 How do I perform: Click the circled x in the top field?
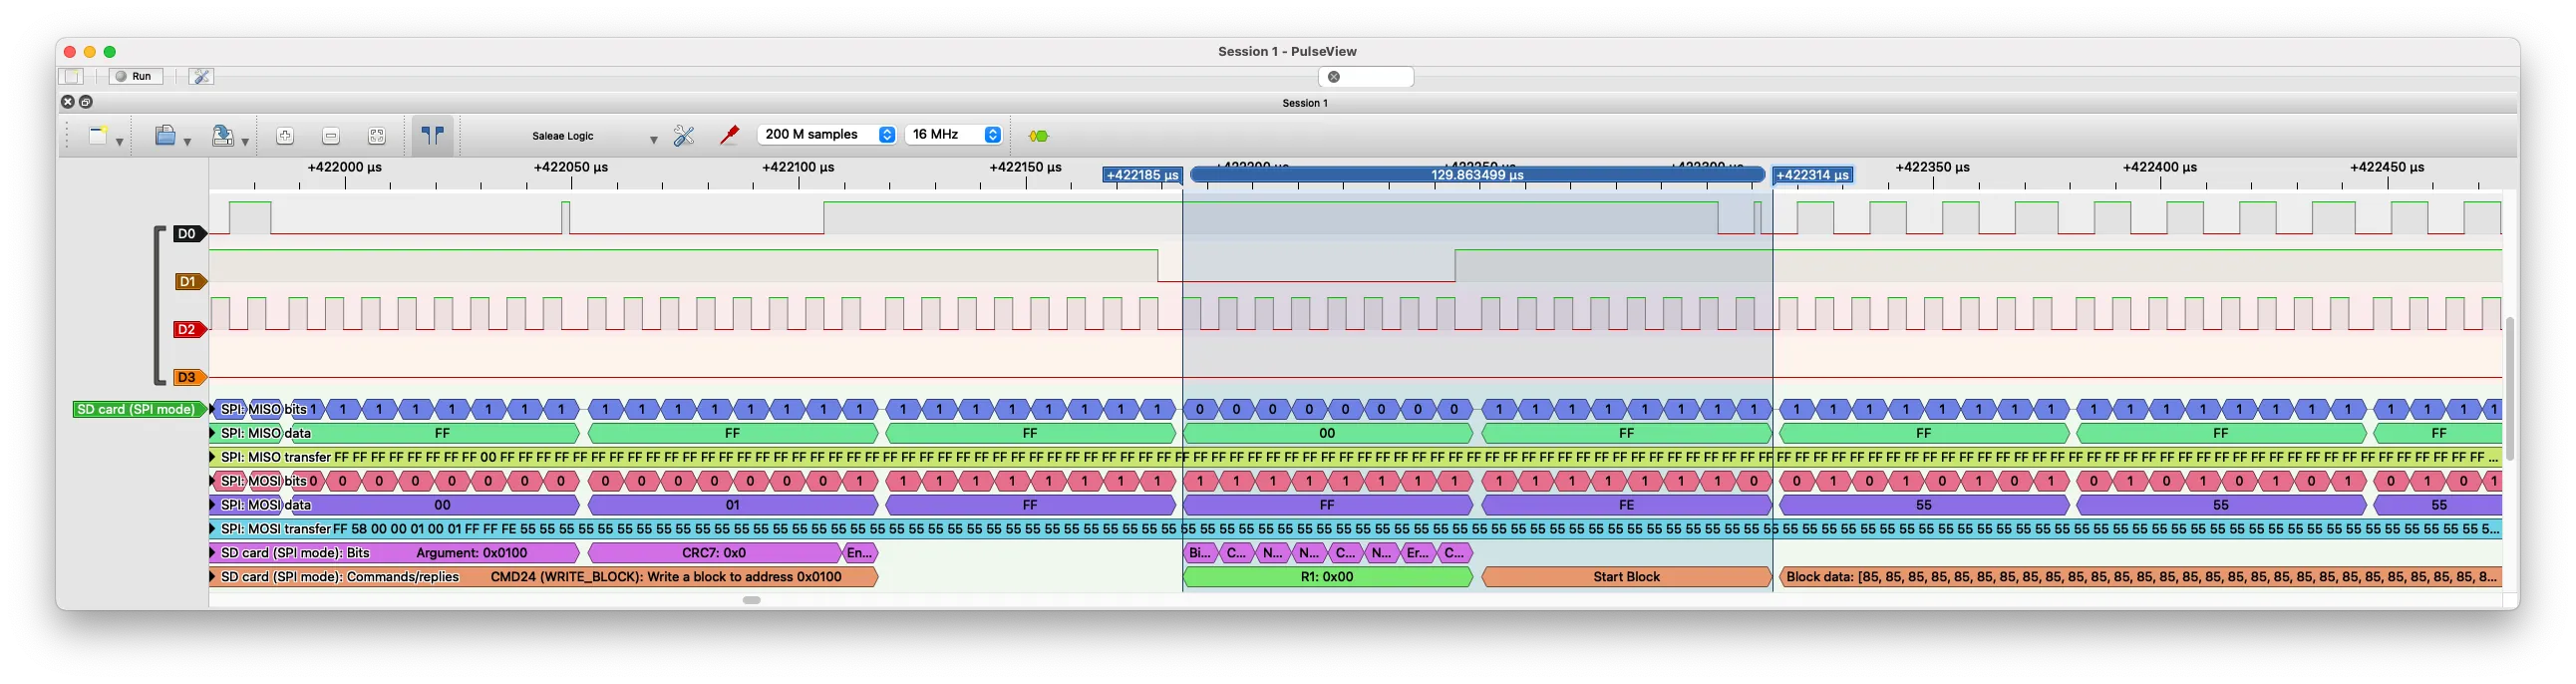click(x=1334, y=77)
